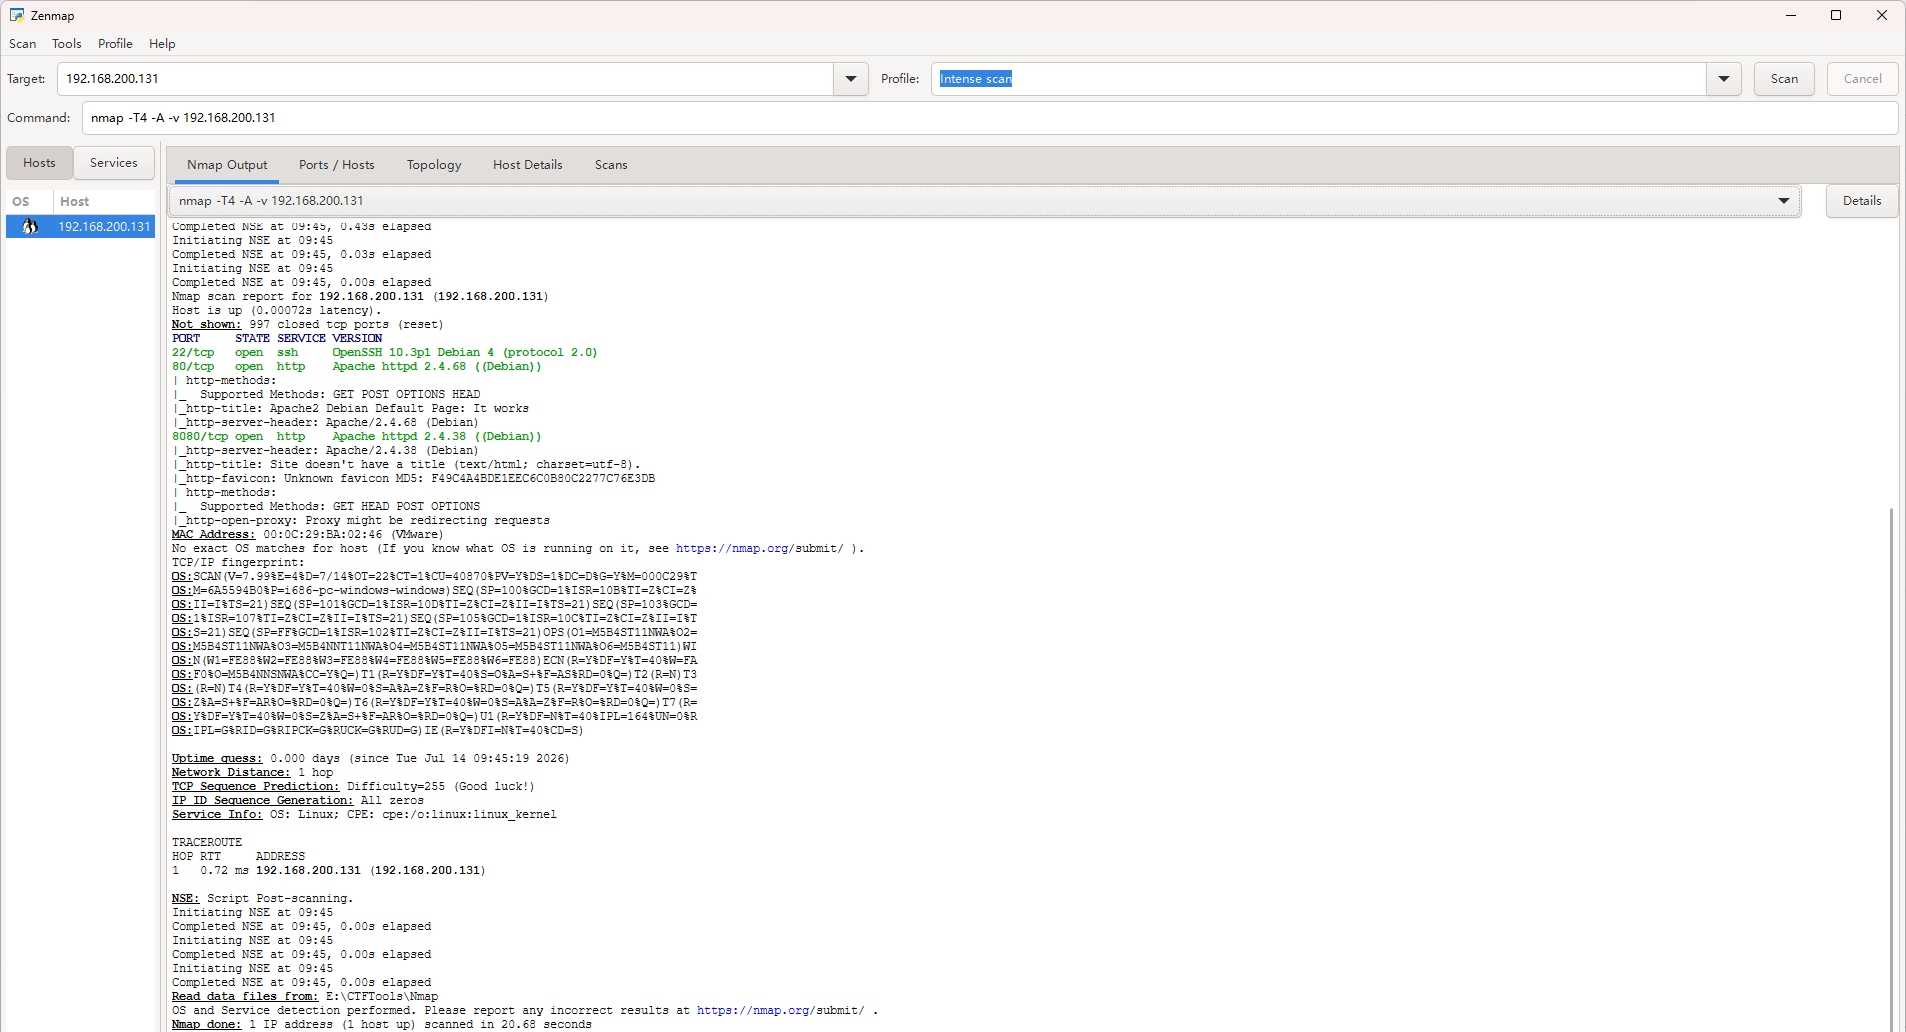Switch to the Topology tab

[434, 165]
